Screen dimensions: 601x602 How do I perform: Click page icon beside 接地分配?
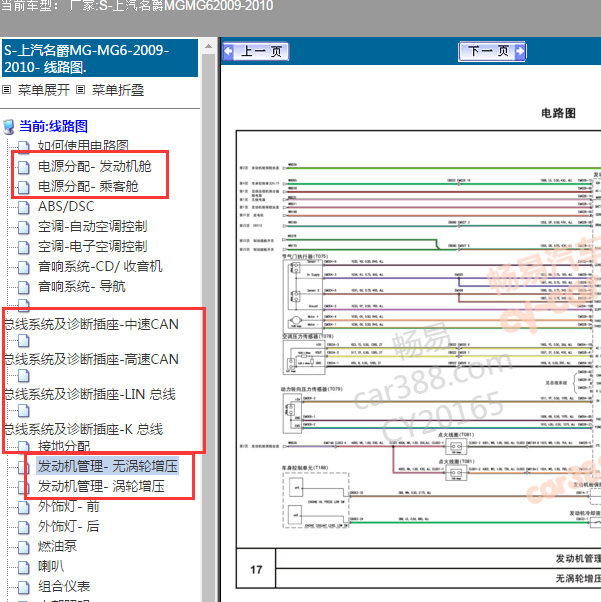[23, 447]
